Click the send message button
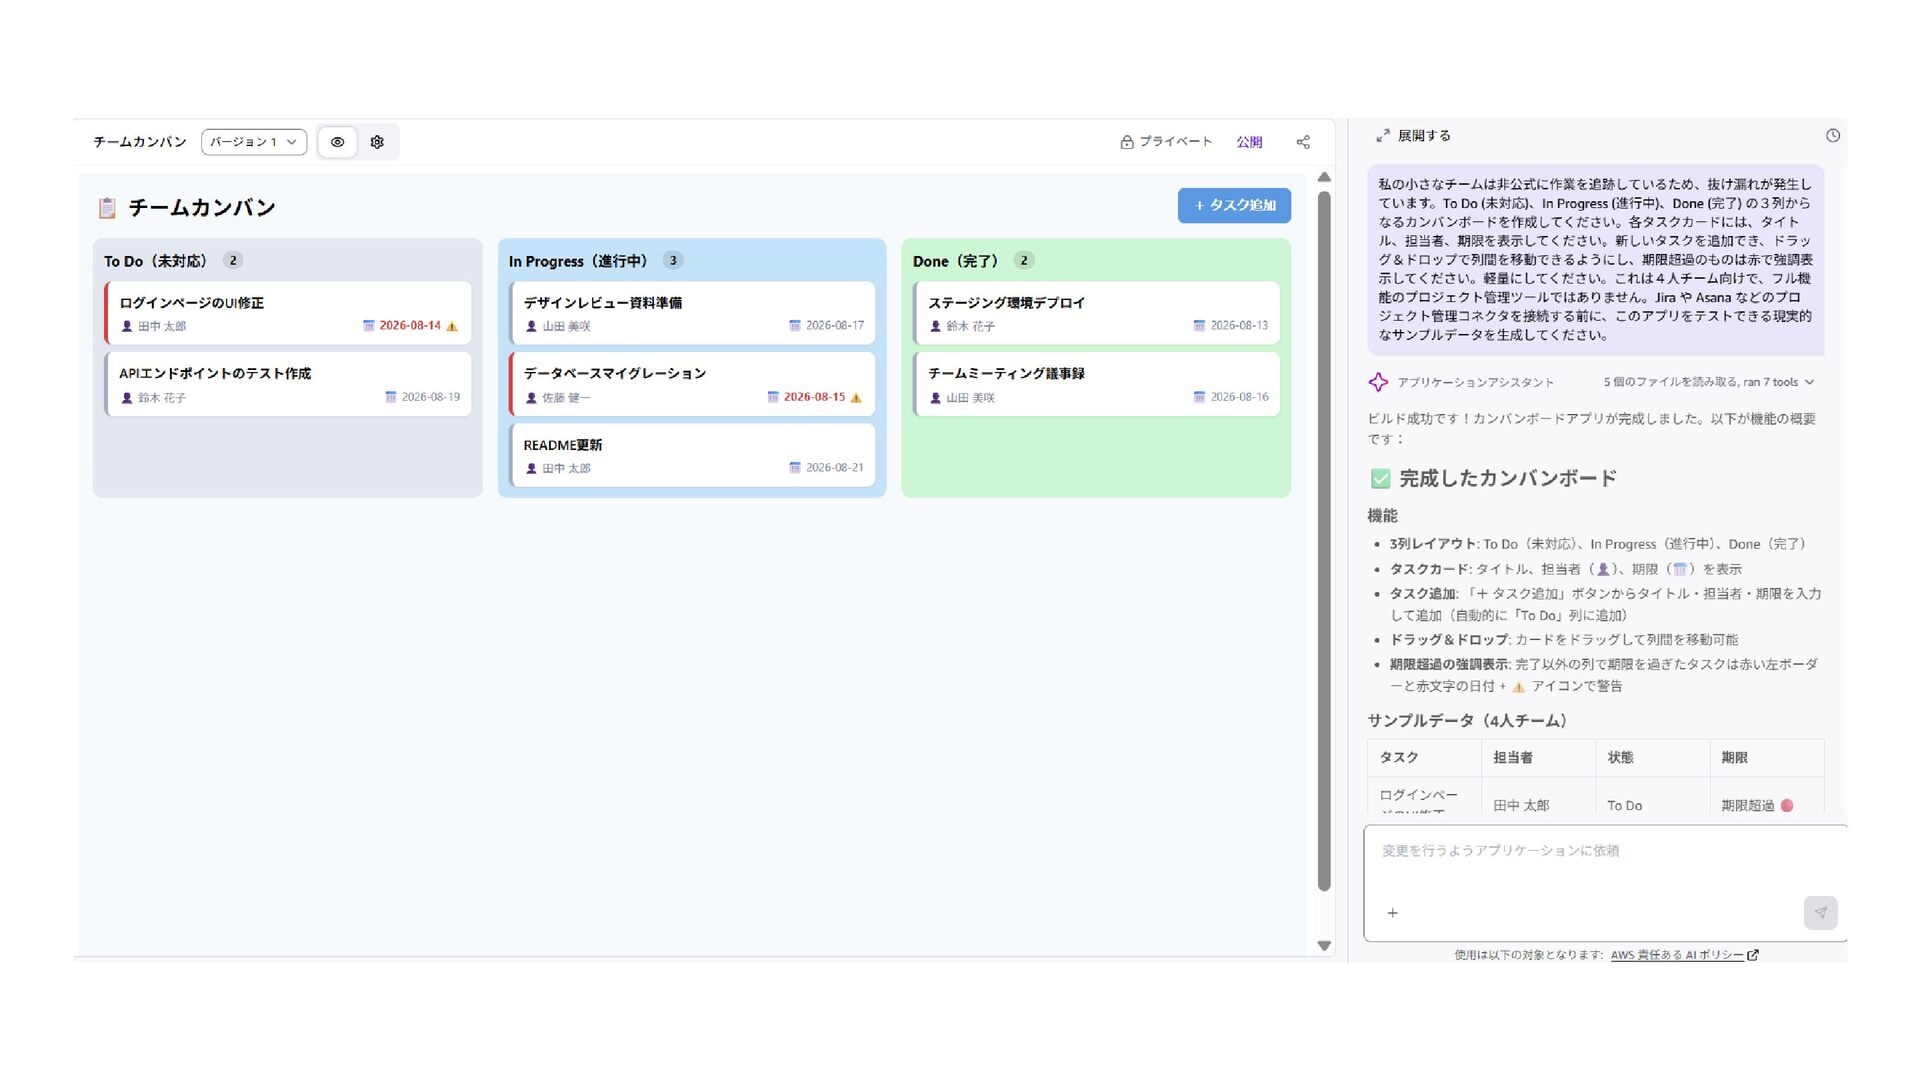This screenshot has width=1920, height=1080. click(x=1820, y=913)
